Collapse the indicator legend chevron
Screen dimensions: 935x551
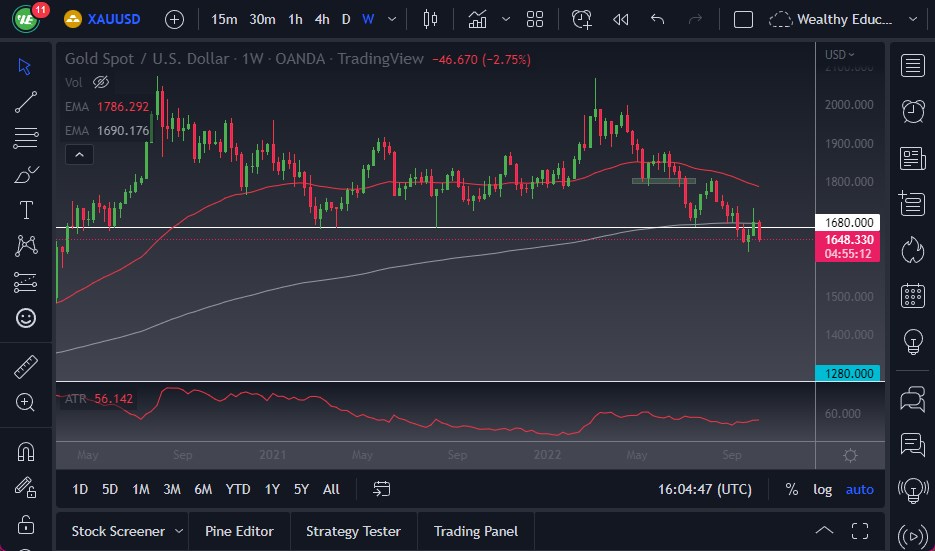point(79,154)
